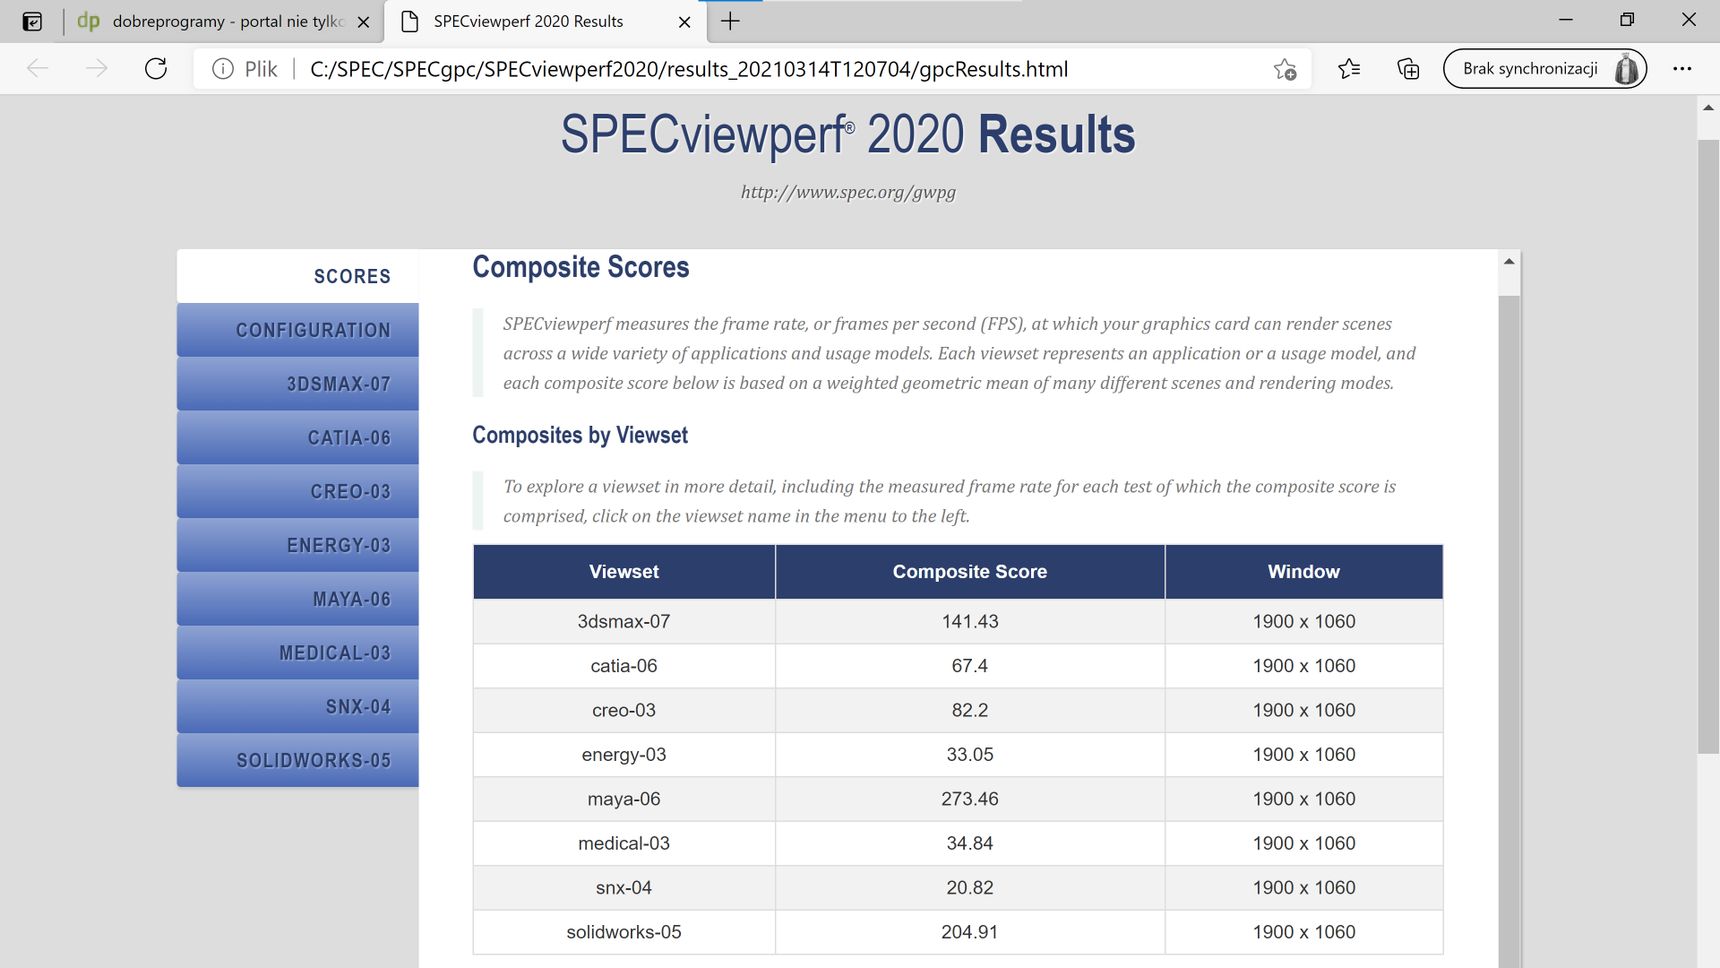The width and height of the screenshot is (1720, 968).
Task: Click the catia-06 table cell
Action: click(x=624, y=666)
